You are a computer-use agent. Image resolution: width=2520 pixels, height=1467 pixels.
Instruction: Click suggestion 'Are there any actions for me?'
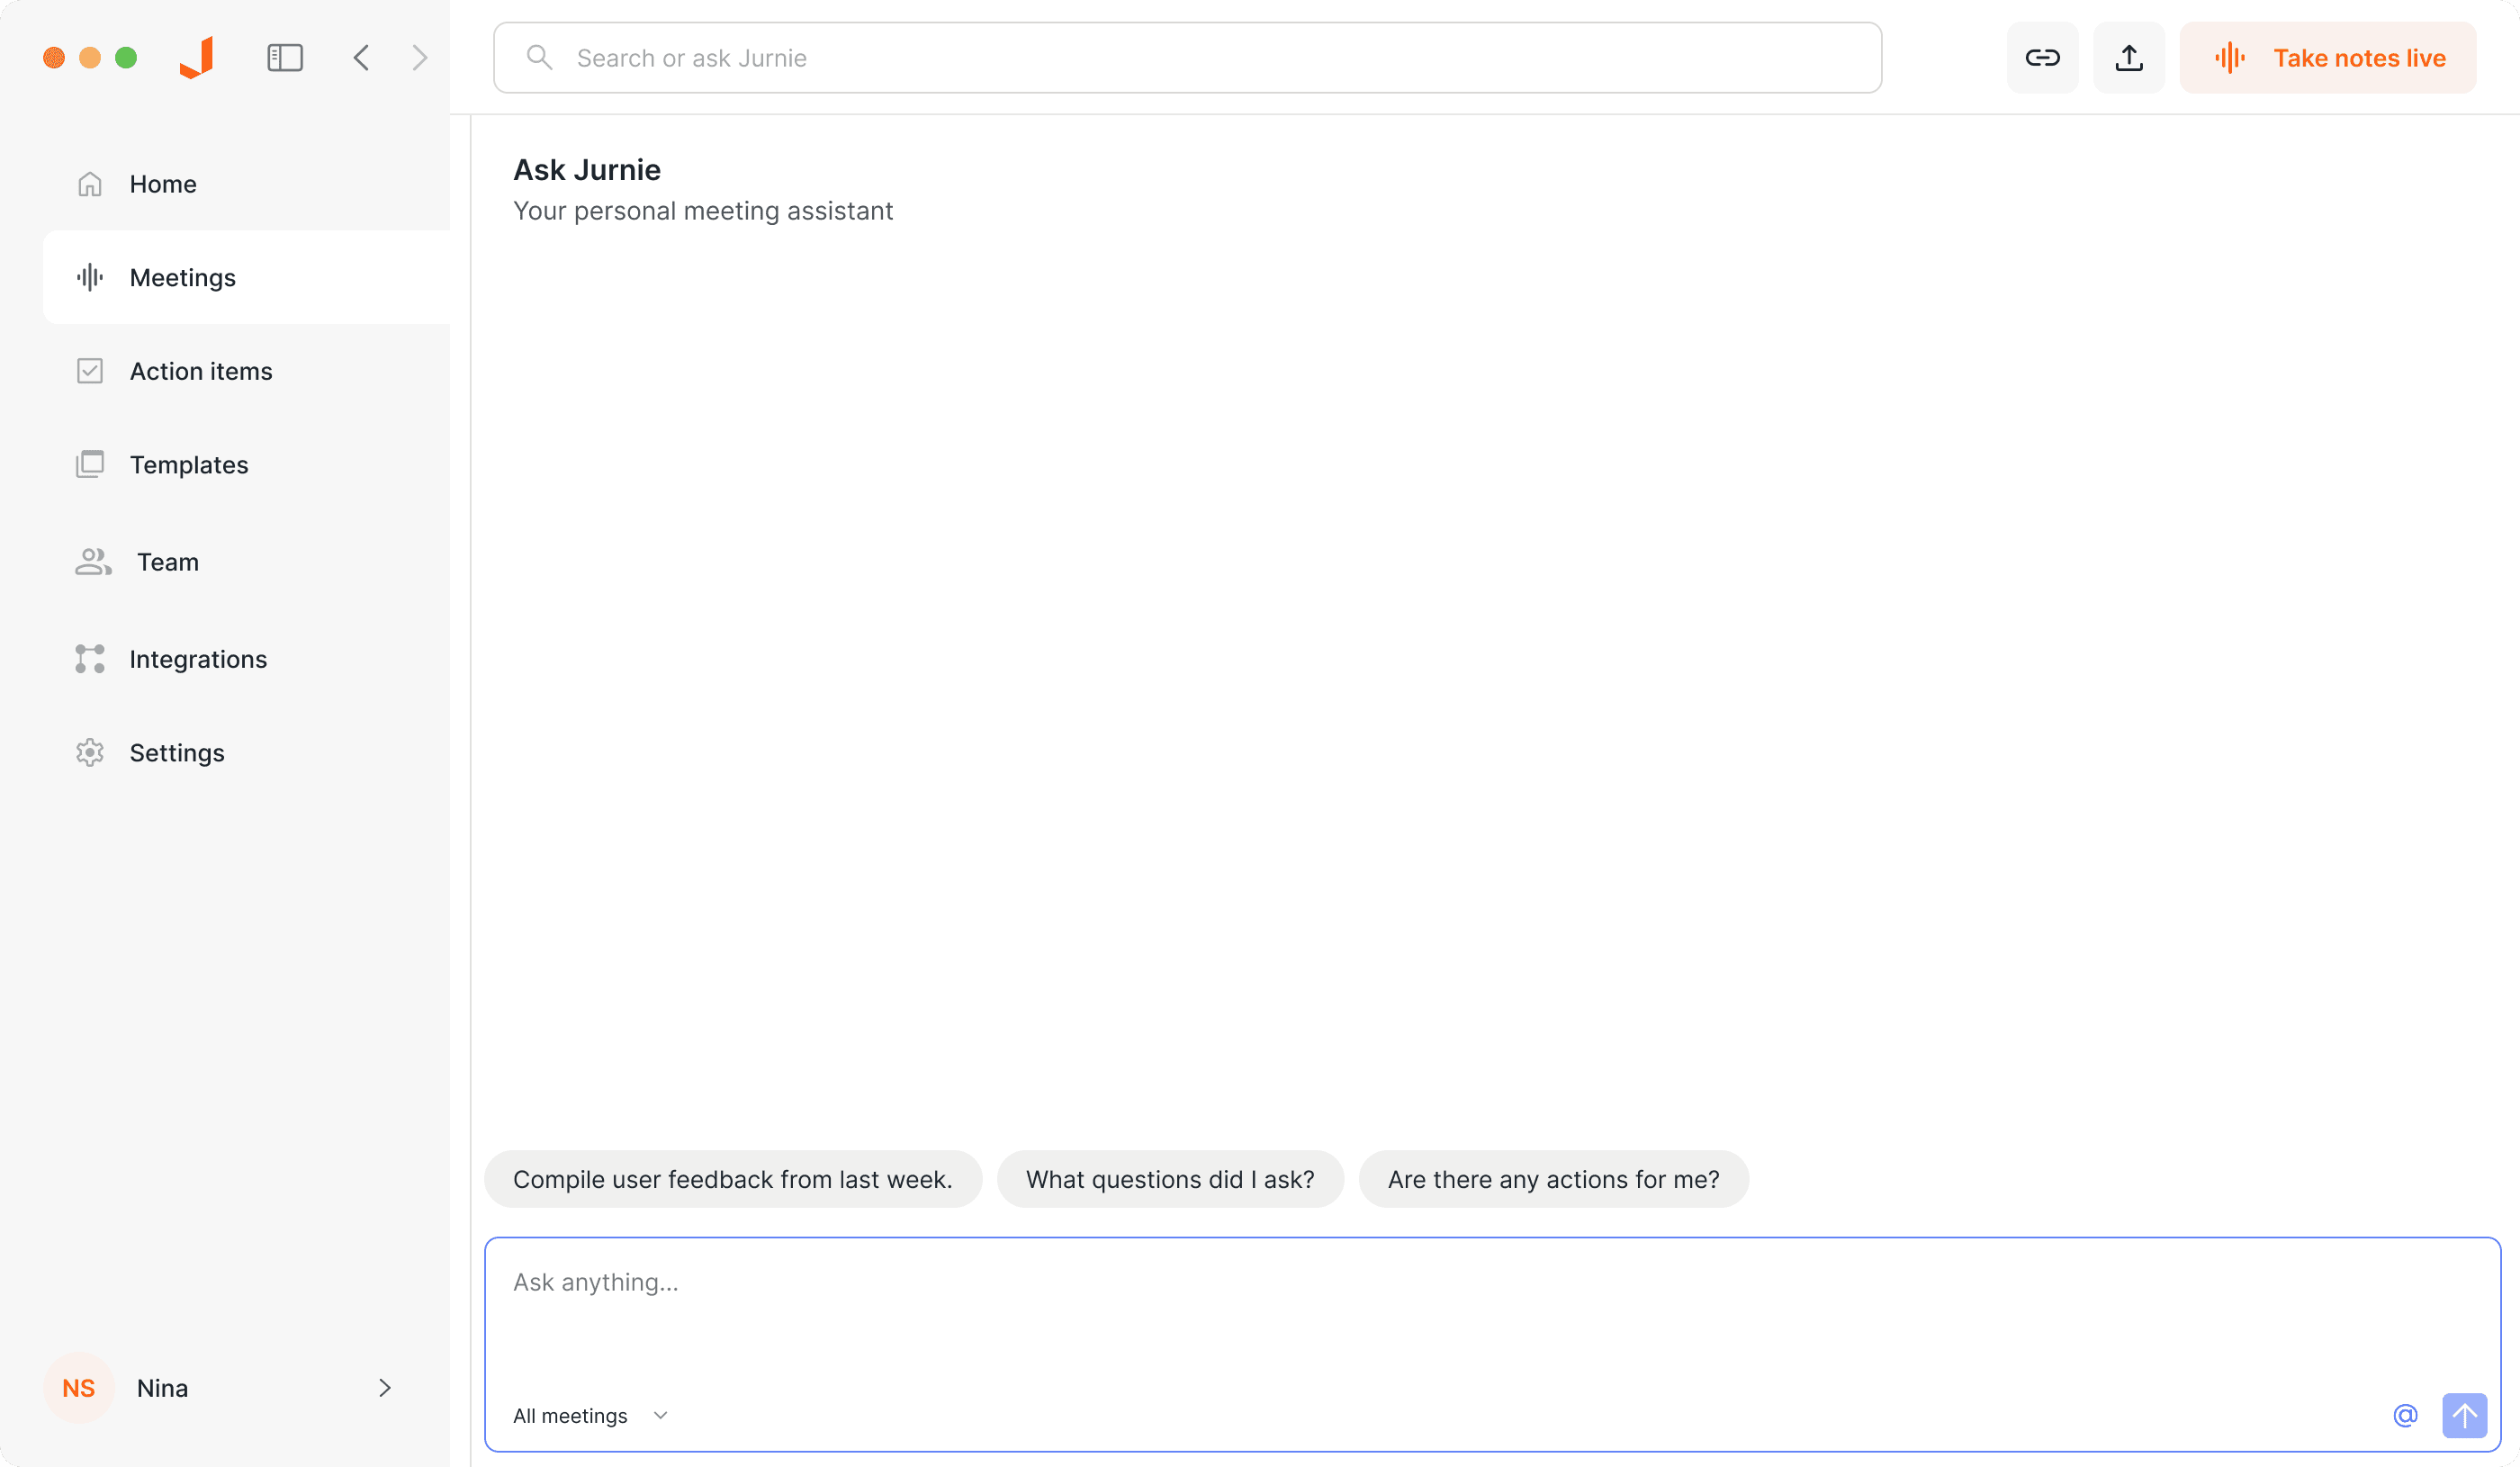(1552, 1179)
